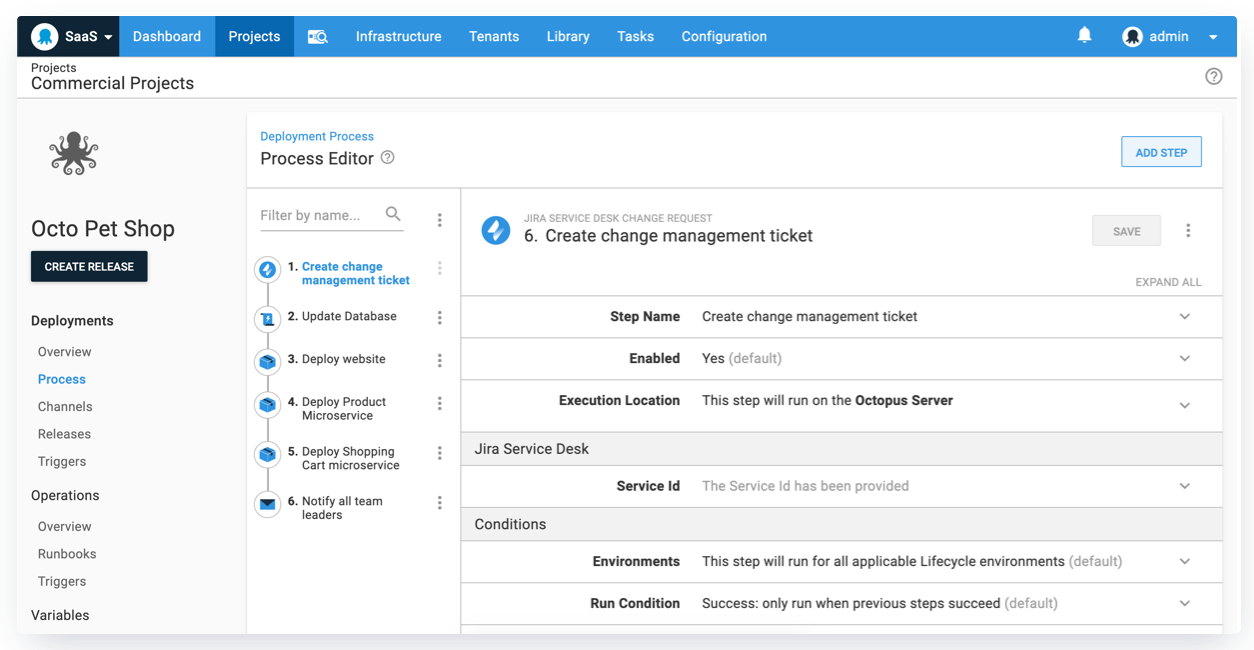Expand the Run Condition section
The width and height of the screenshot is (1254, 650).
coord(1185,604)
